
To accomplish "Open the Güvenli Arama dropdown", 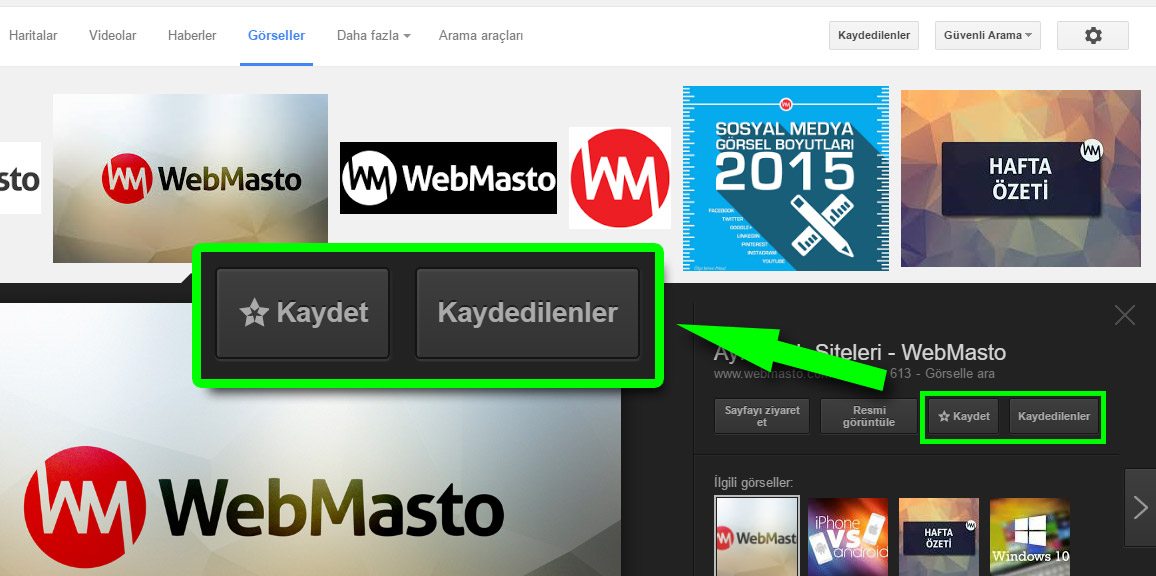I will coord(988,35).
